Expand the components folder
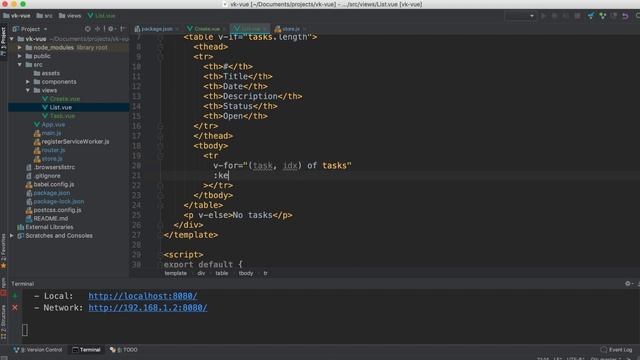This screenshot has height=360, width=640. 28,82
